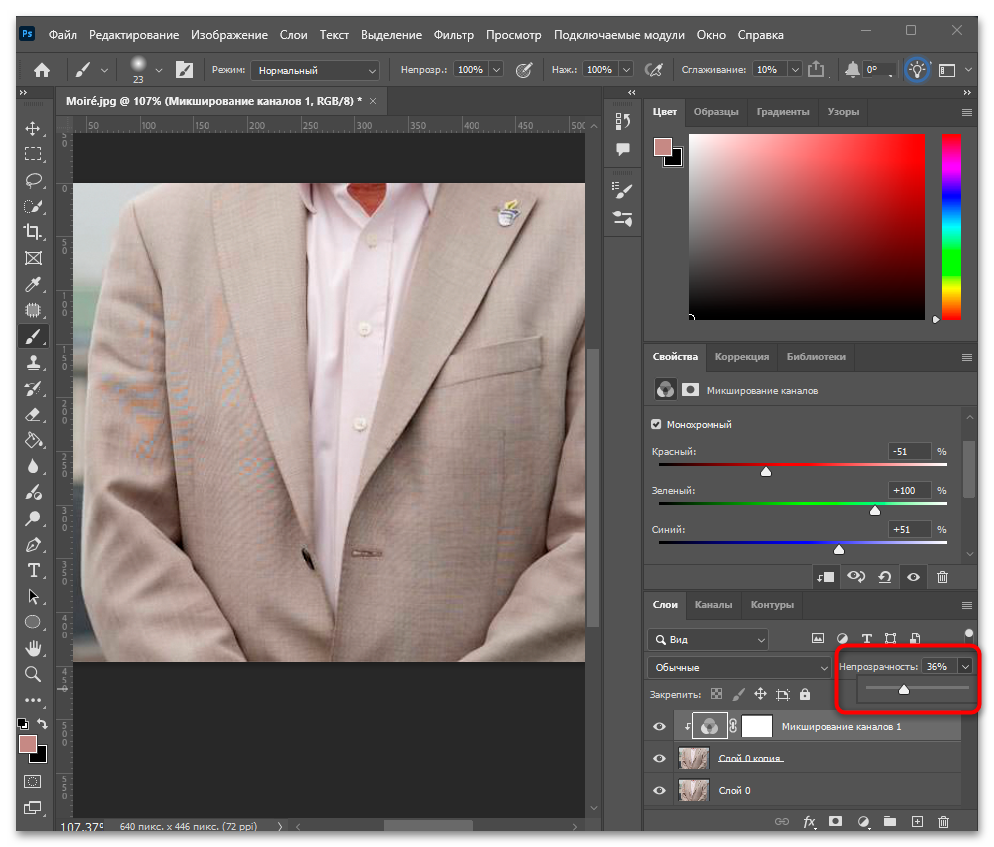Switch to the Коррекция tab
The image size is (994, 847).
[x=742, y=357]
